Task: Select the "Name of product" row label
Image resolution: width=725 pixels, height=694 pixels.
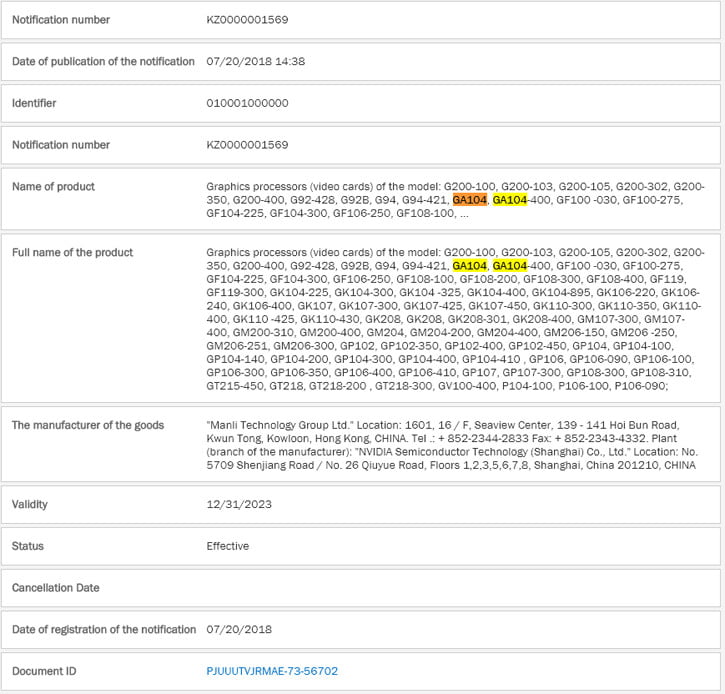Action: [53, 187]
